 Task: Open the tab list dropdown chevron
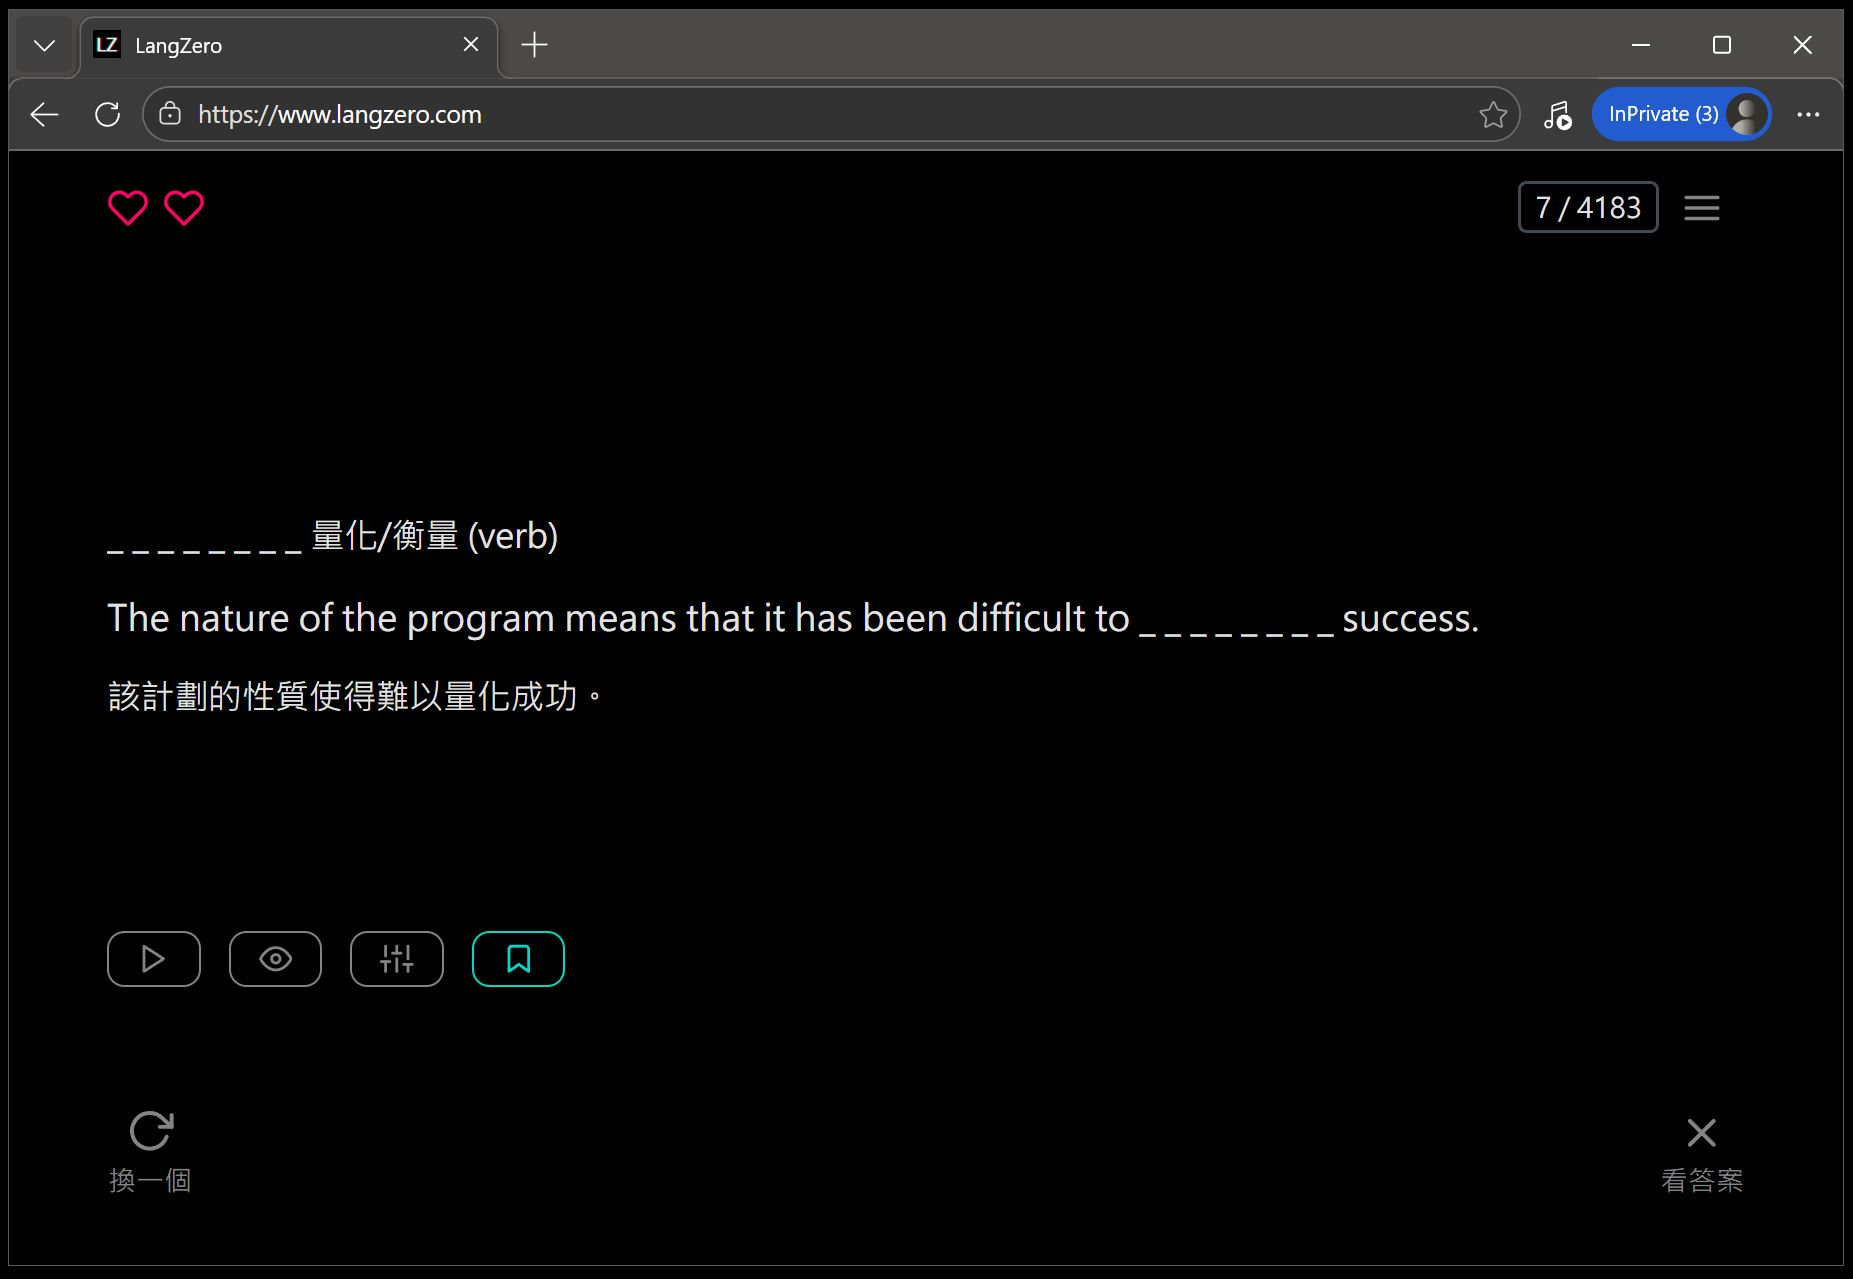pyautogui.click(x=44, y=45)
